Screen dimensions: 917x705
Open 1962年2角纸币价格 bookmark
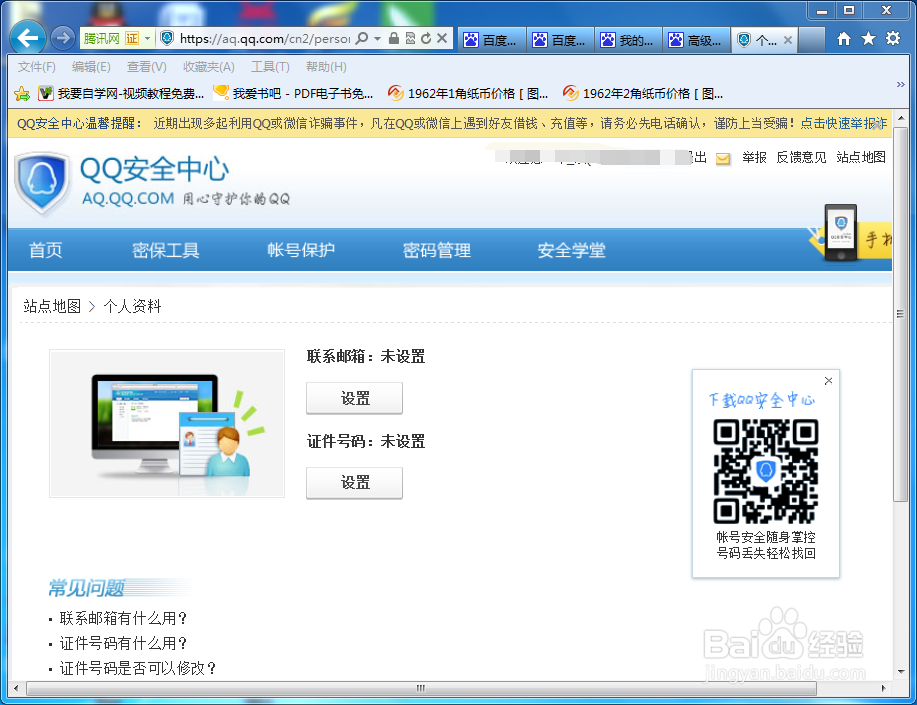point(643,94)
